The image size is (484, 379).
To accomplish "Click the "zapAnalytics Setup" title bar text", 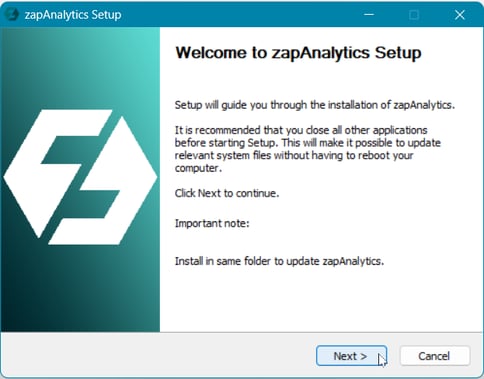I will pos(73,15).
